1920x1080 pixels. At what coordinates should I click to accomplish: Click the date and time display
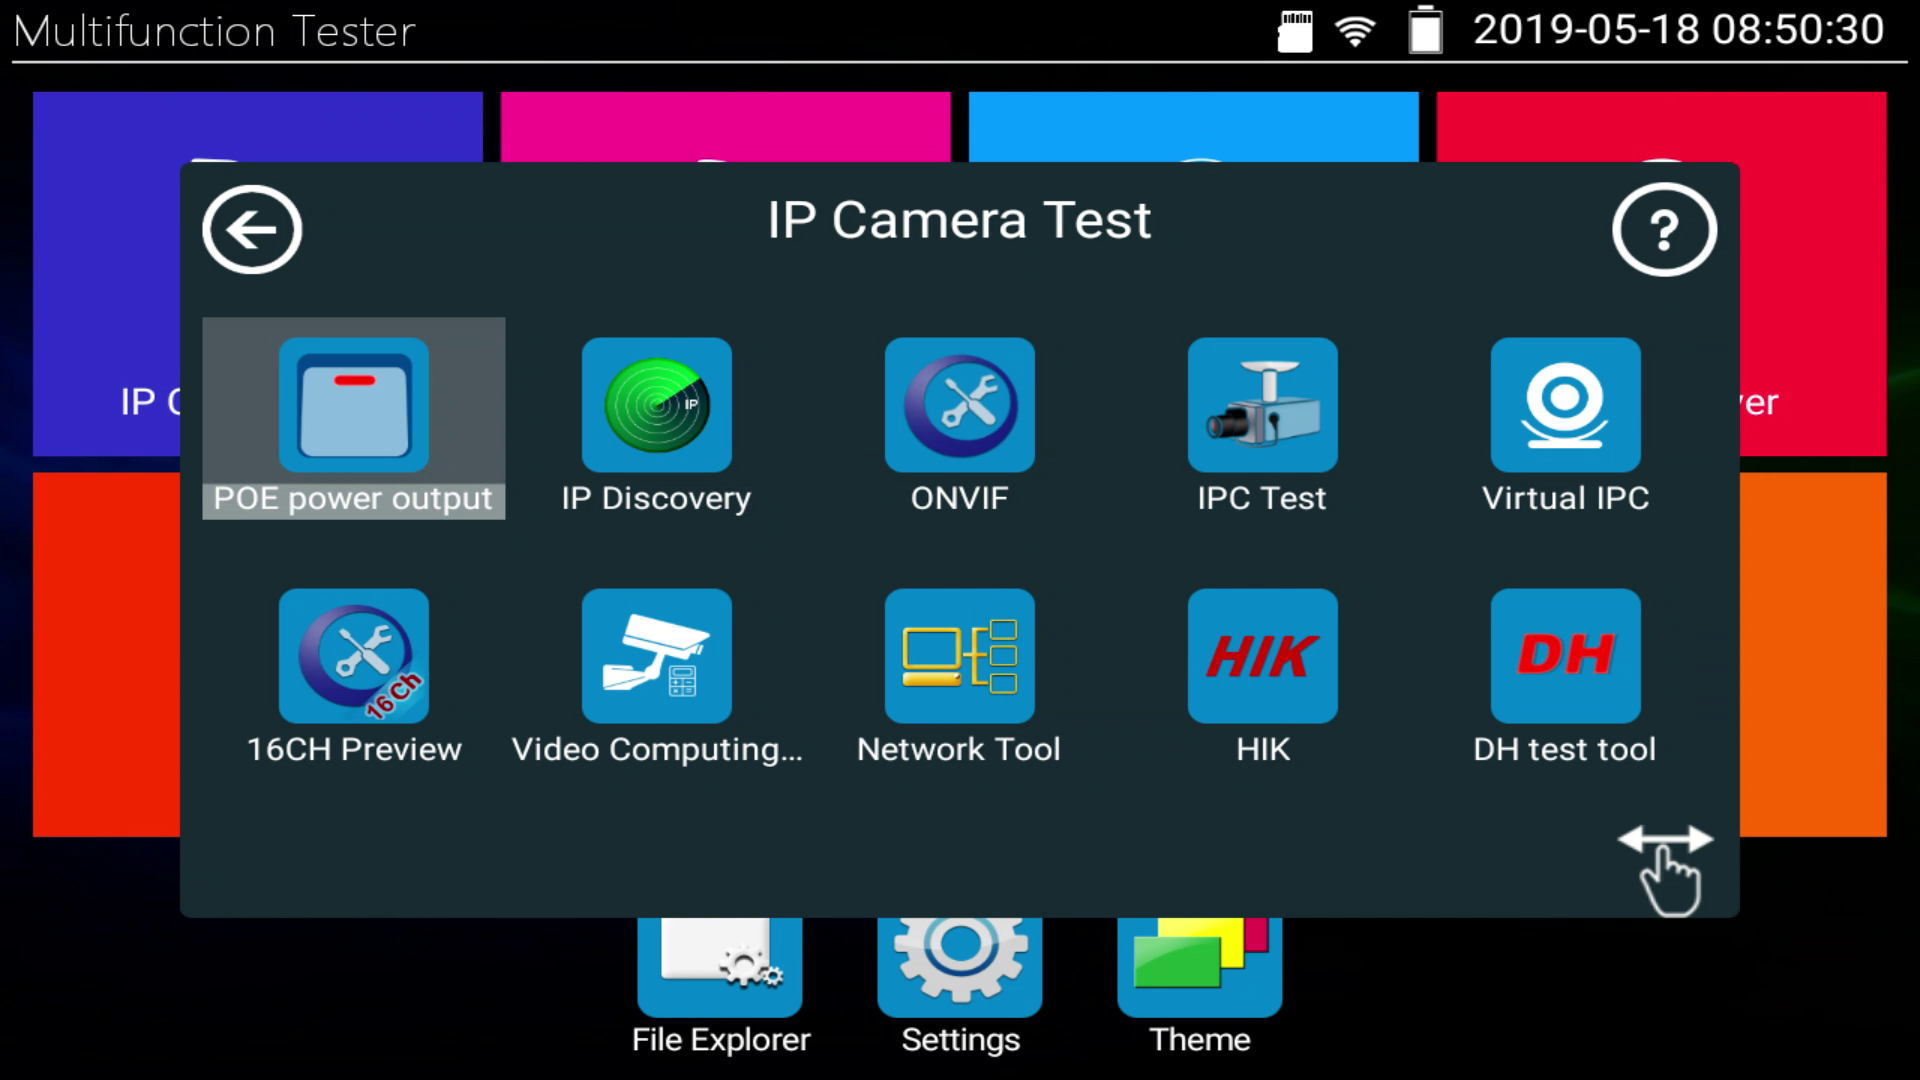pyautogui.click(x=1678, y=30)
